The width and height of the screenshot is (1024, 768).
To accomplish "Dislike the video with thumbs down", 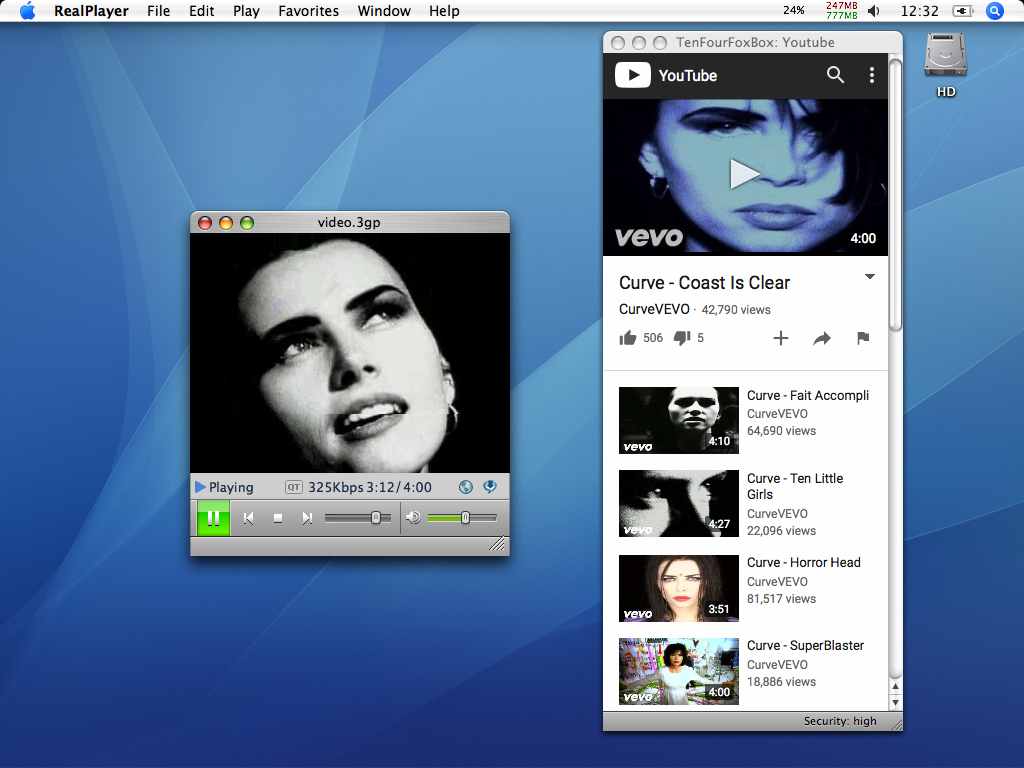I will click(x=682, y=338).
